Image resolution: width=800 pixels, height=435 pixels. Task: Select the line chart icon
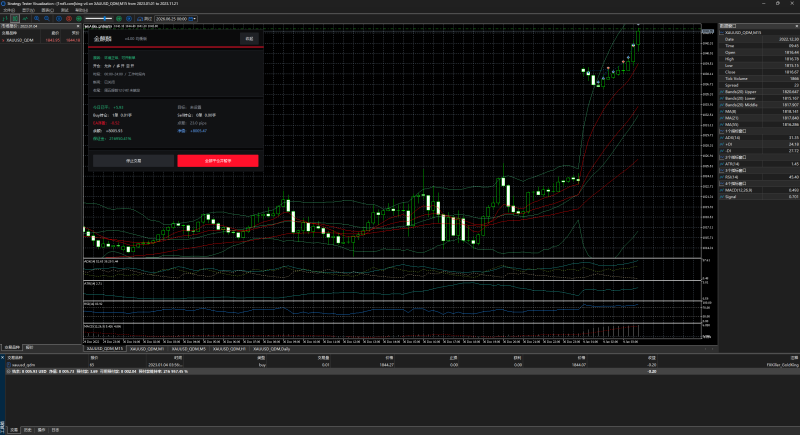pyautogui.click(x=25, y=19)
